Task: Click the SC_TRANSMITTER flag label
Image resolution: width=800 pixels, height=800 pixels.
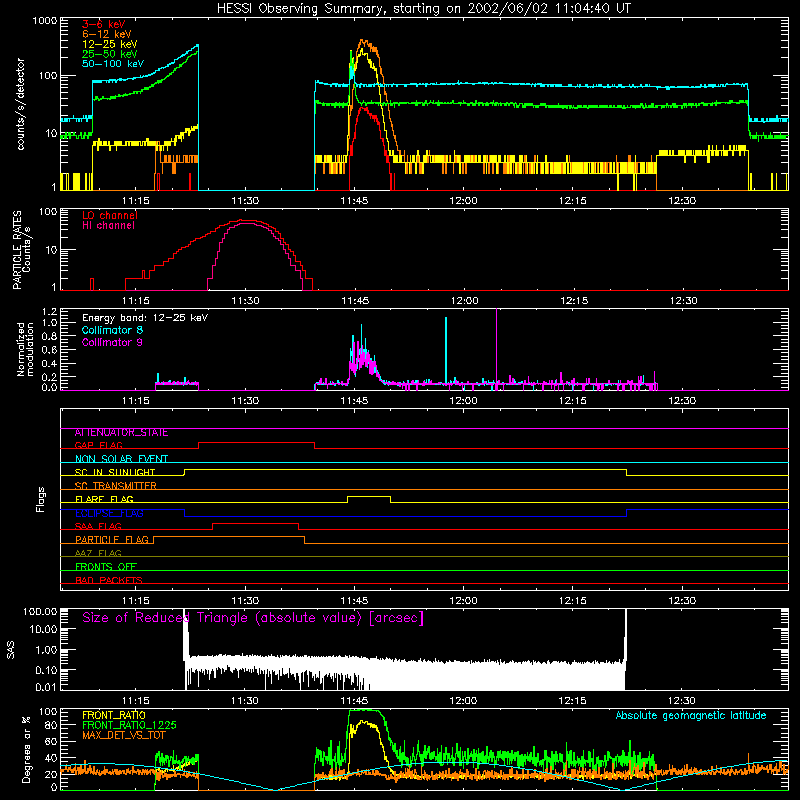Action: 115,486
